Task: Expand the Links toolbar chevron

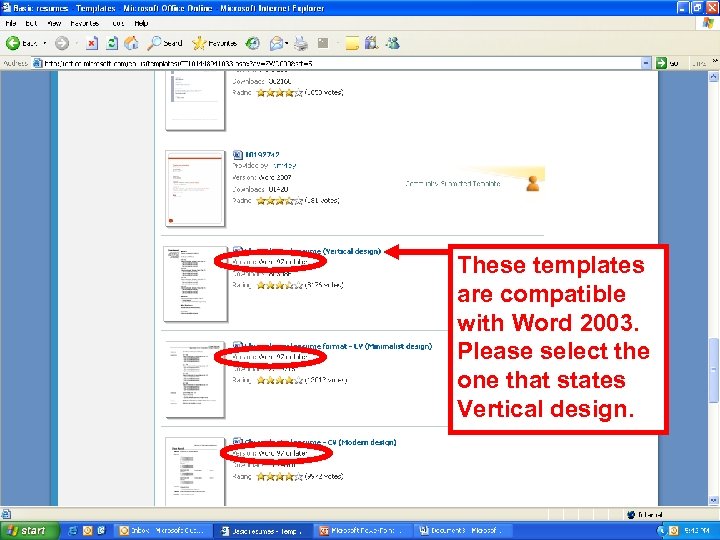Action: (714, 61)
